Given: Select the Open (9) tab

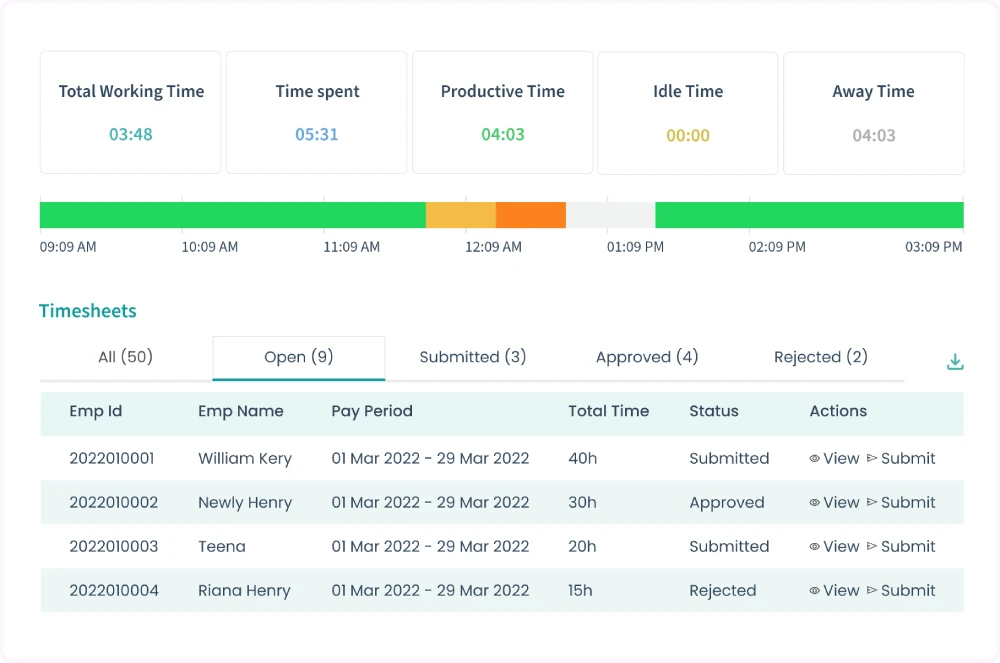Looking at the screenshot, I should click(x=298, y=357).
